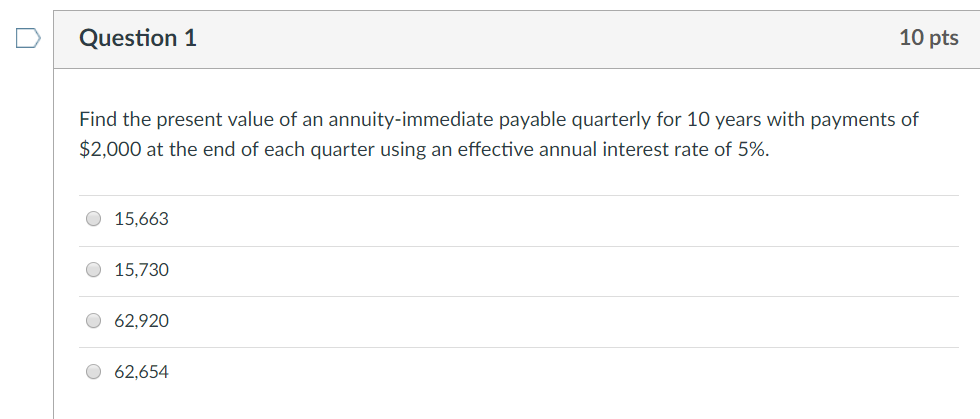Click the 62,654 answer label text

coord(141,372)
